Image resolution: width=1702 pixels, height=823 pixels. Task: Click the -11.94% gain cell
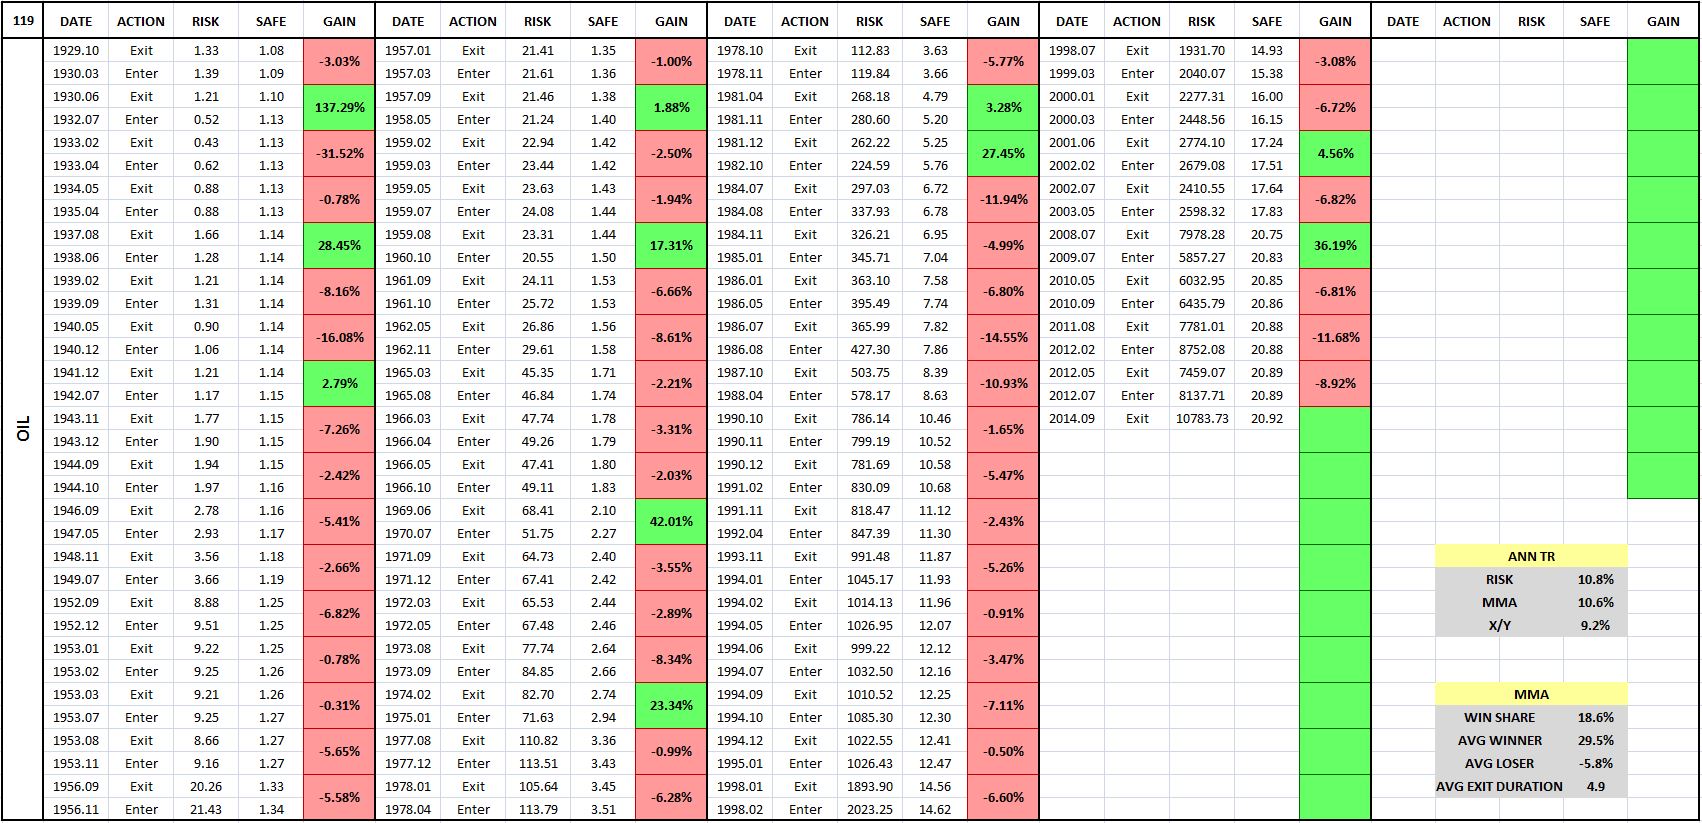coord(1003,199)
